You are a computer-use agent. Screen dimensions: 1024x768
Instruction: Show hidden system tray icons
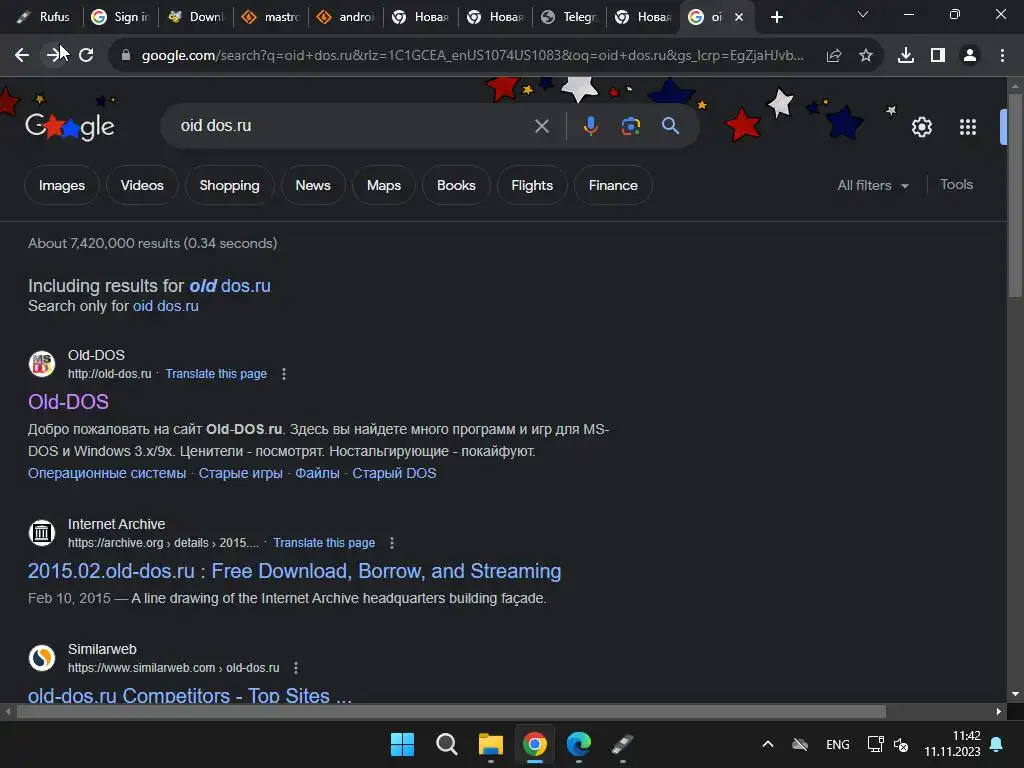[768, 744]
